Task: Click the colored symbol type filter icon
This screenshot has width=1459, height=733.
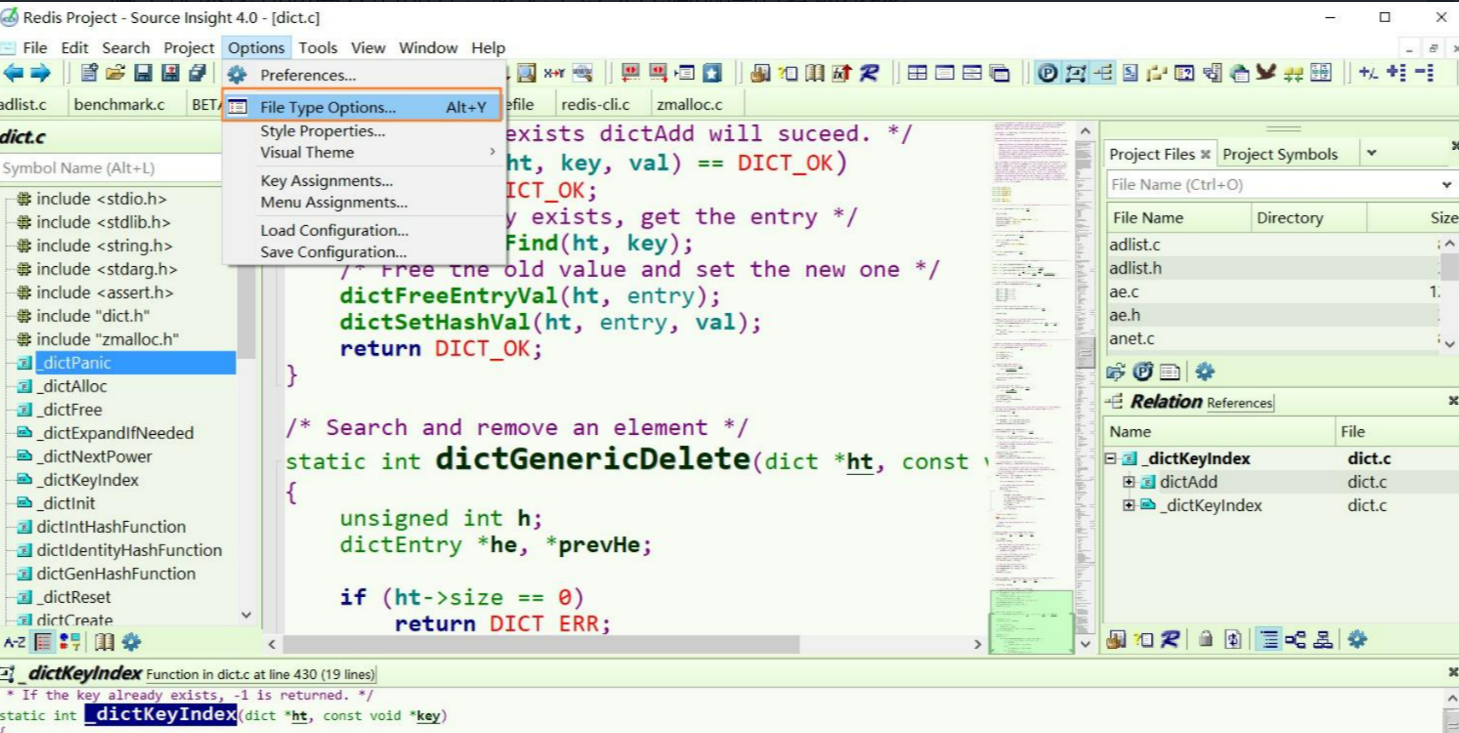Action: pos(70,642)
